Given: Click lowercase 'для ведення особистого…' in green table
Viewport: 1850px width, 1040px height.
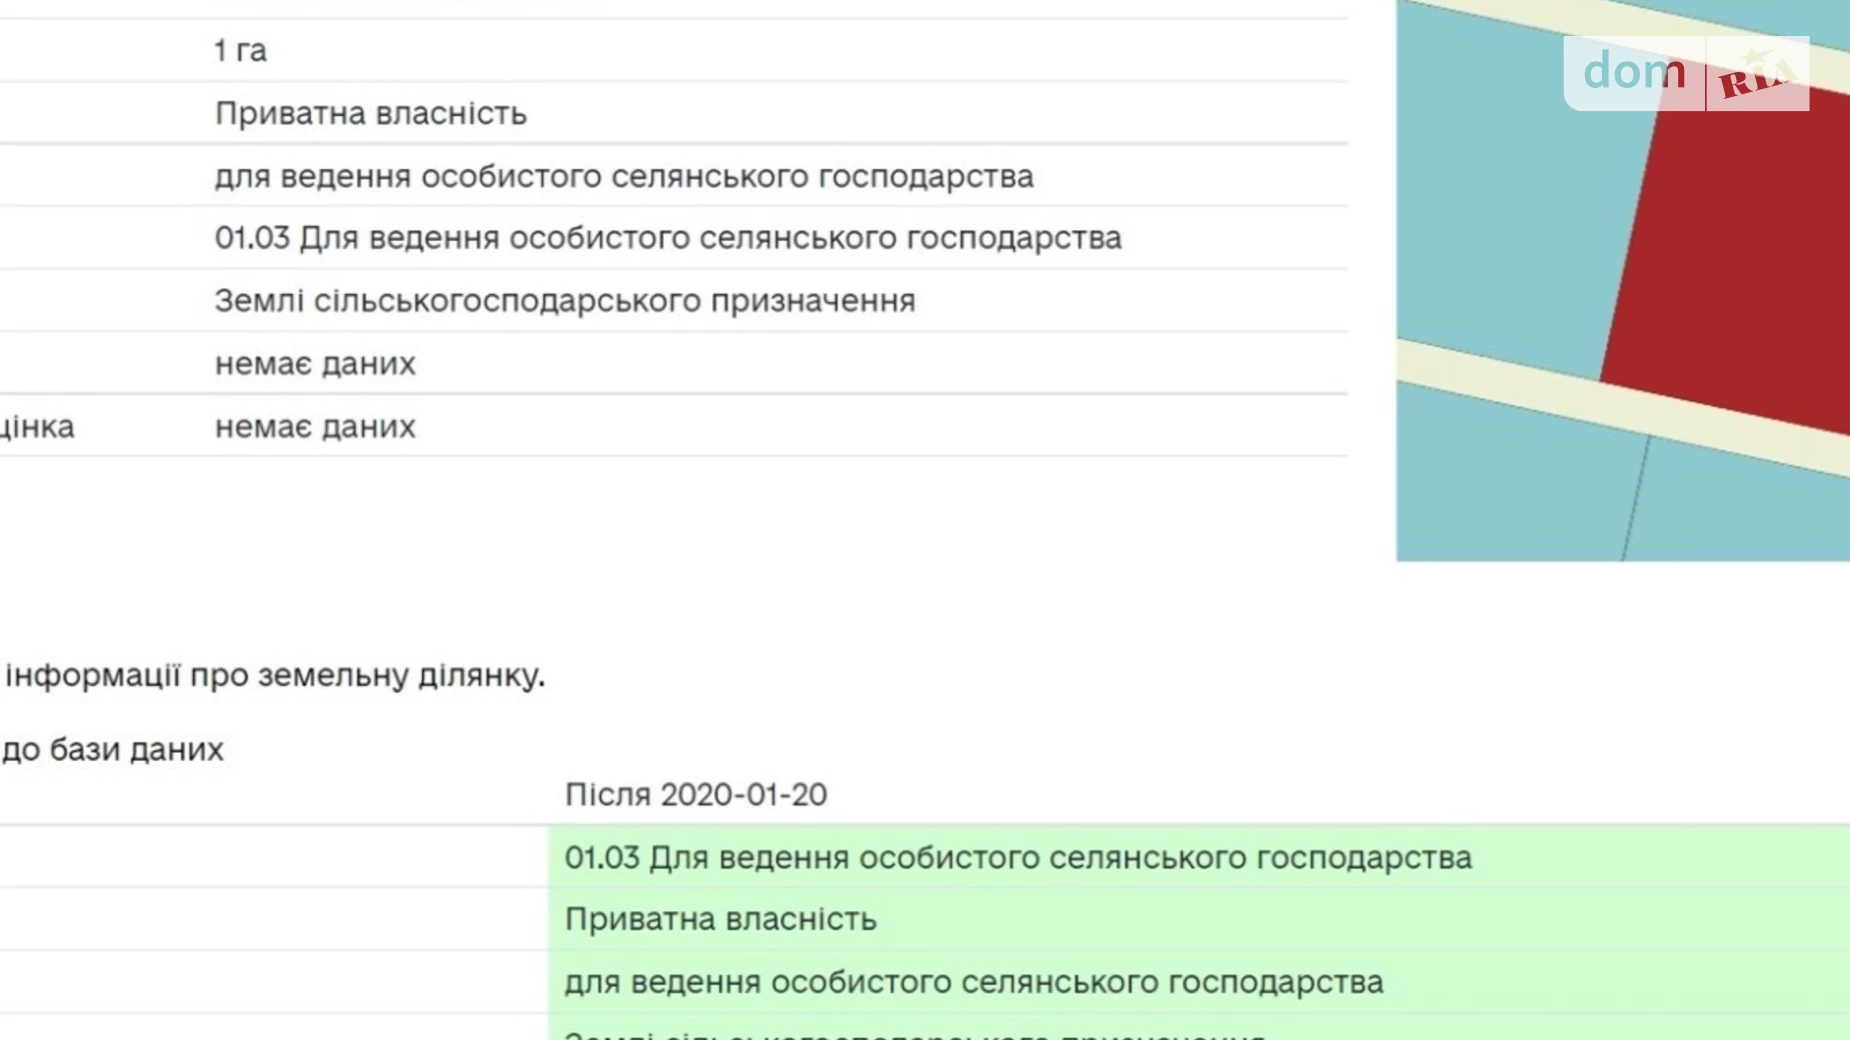Looking at the screenshot, I should coord(974,982).
